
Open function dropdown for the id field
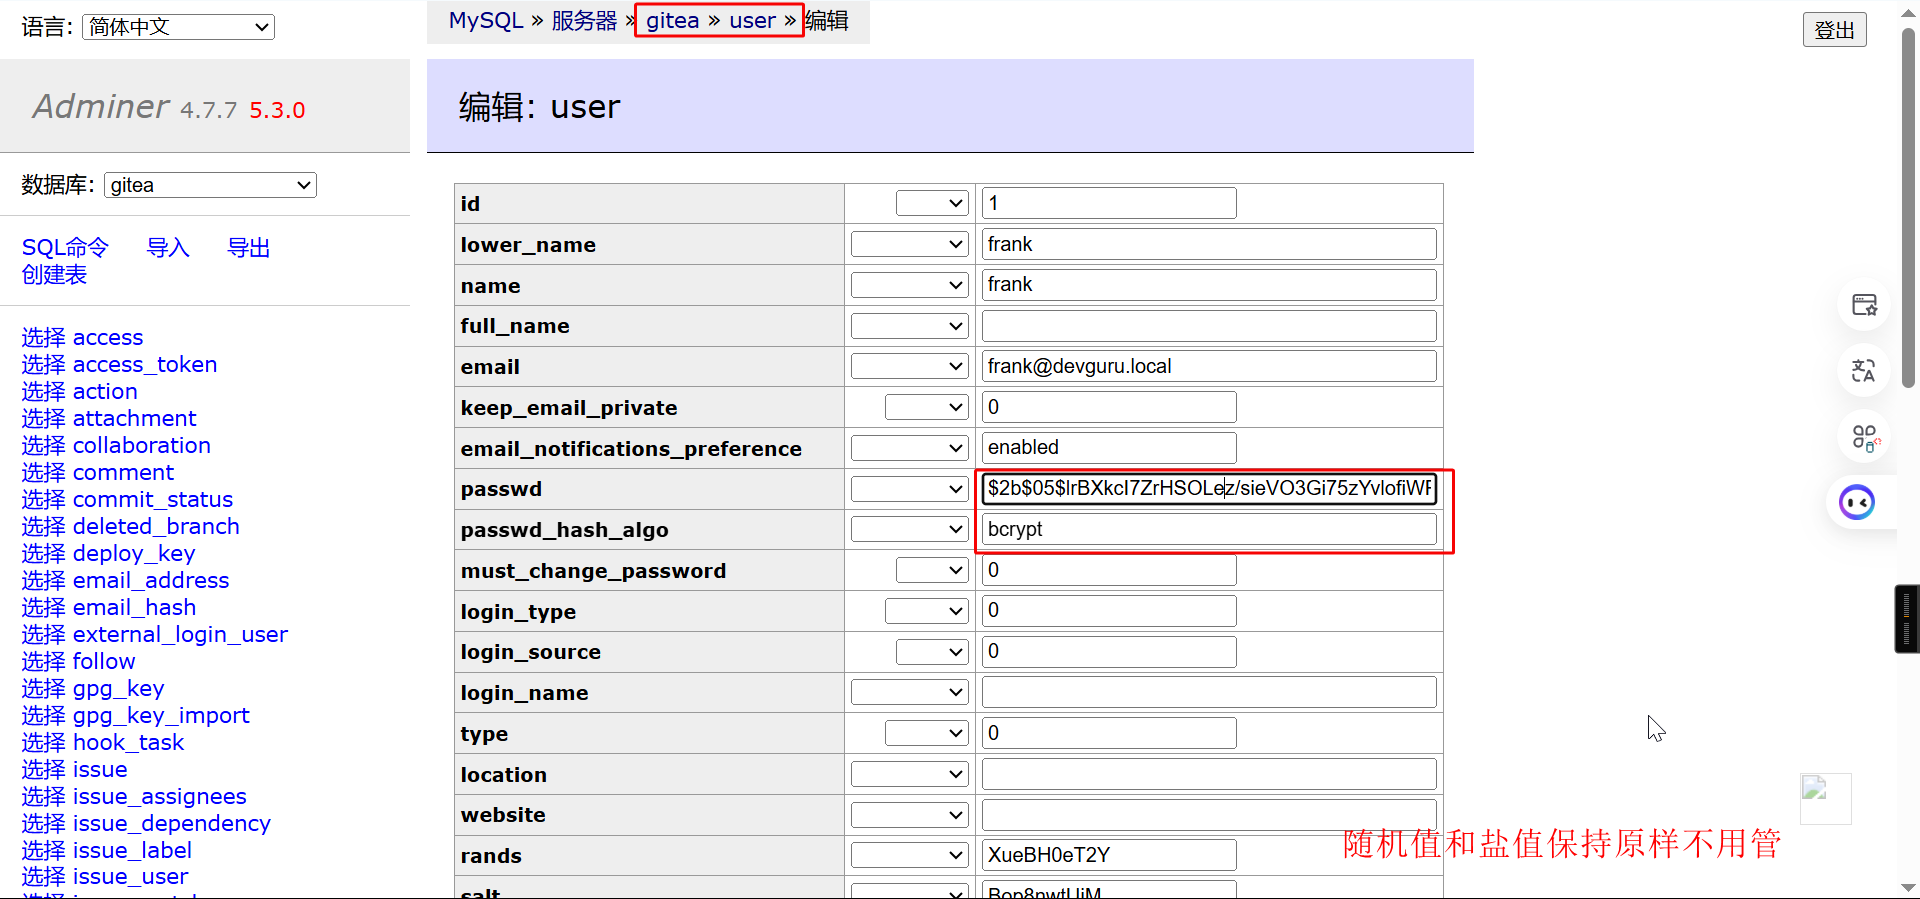click(931, 203)
